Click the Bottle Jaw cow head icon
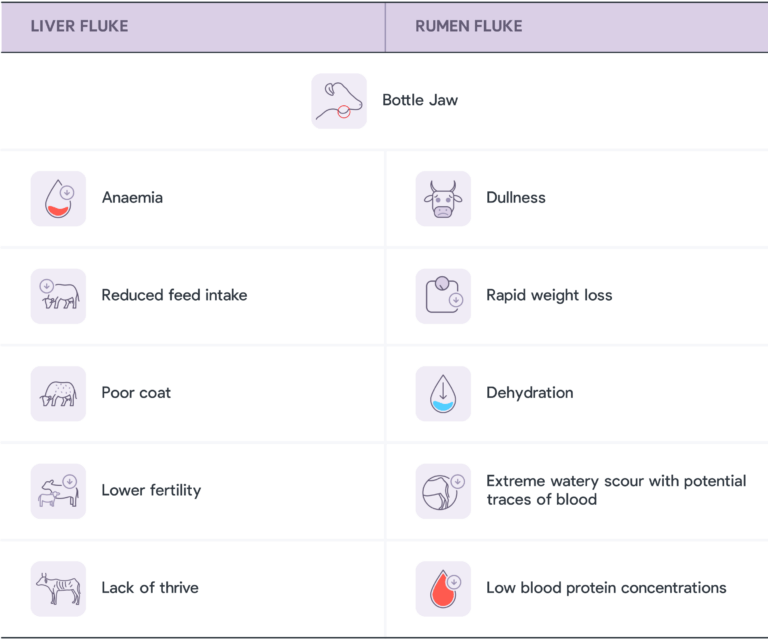This screenshot has height=639, width=768. click(339, 101)
